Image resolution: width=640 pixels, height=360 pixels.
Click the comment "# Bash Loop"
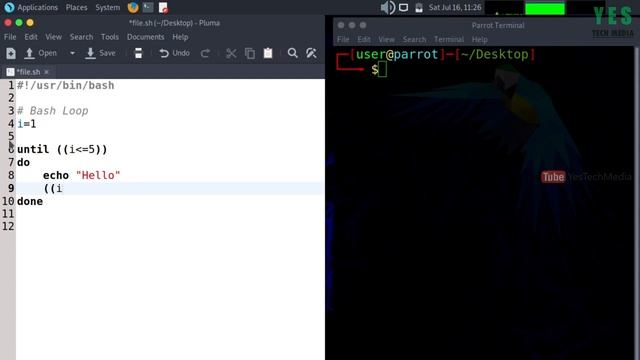click(53, 111)
